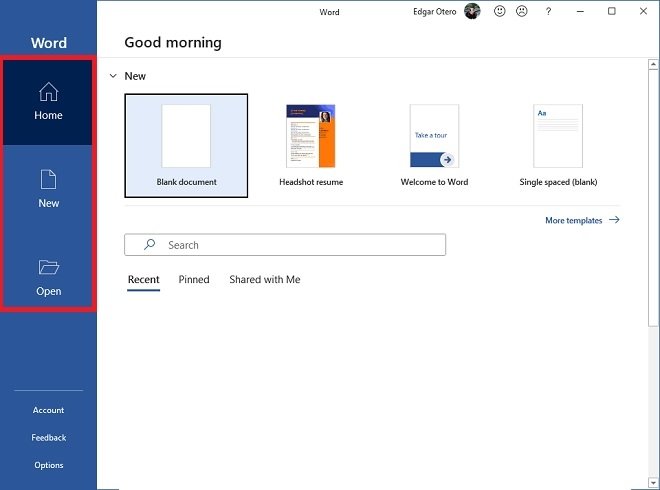Collapse the New templates section chevron
660x490 pixels.
tap(113, 76)
